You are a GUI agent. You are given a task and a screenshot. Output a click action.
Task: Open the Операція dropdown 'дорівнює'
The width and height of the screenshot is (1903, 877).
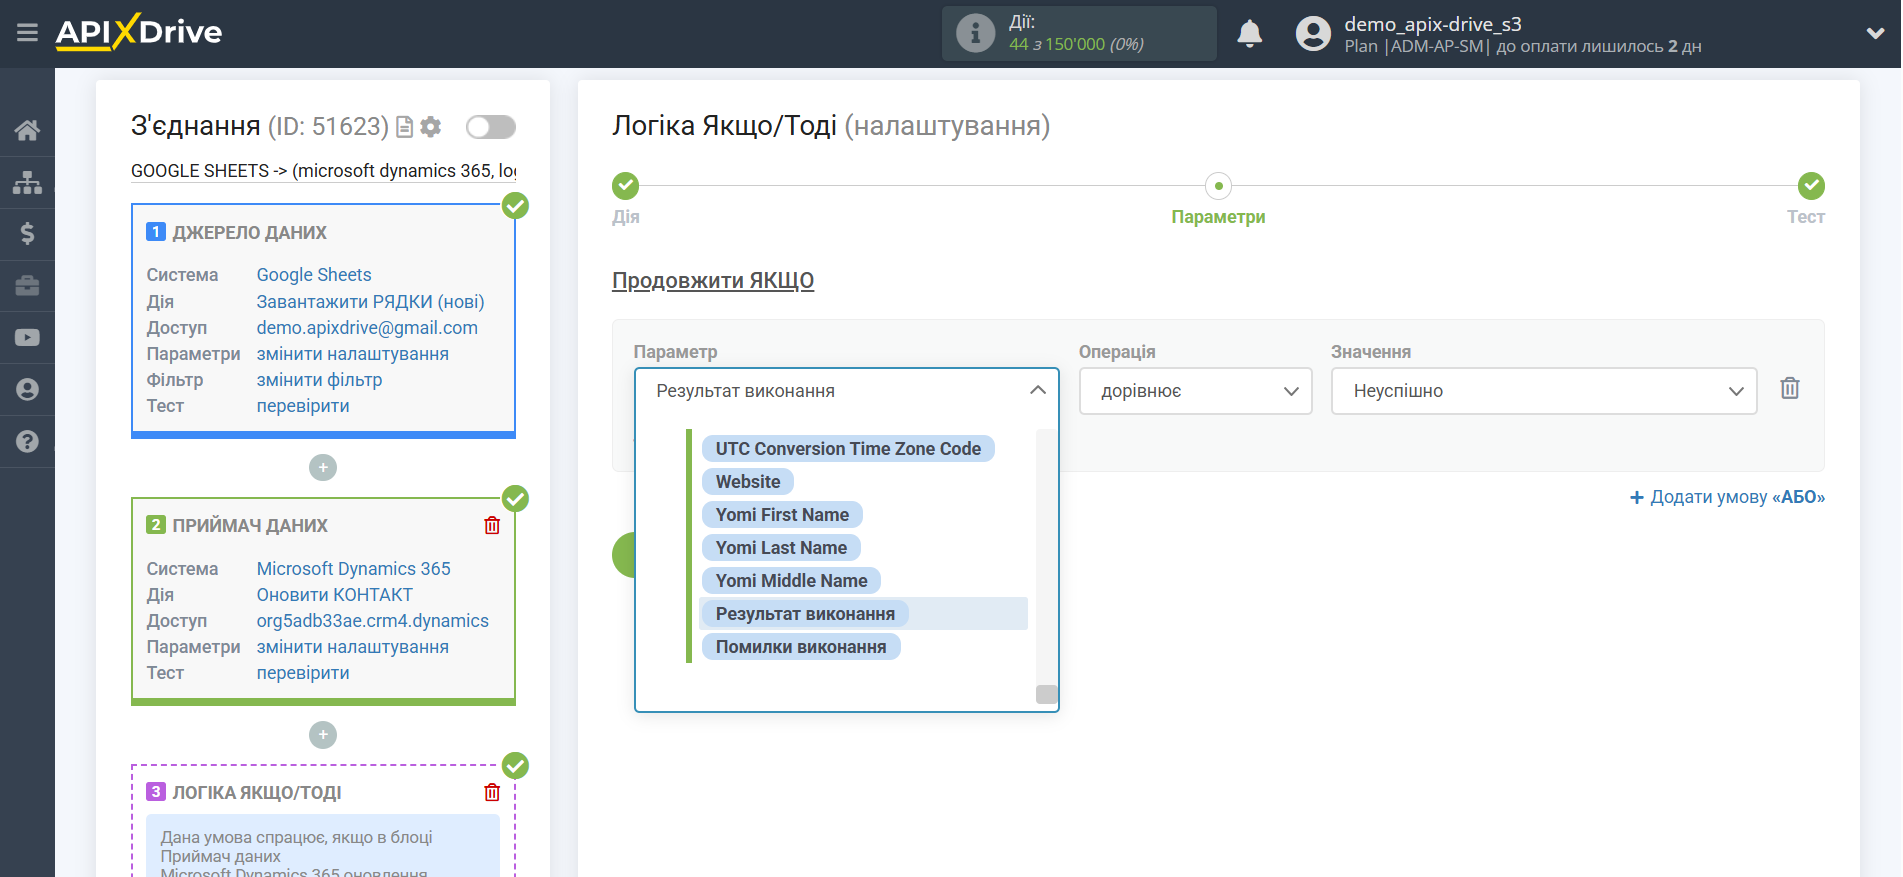click(x=1195, y=391)
